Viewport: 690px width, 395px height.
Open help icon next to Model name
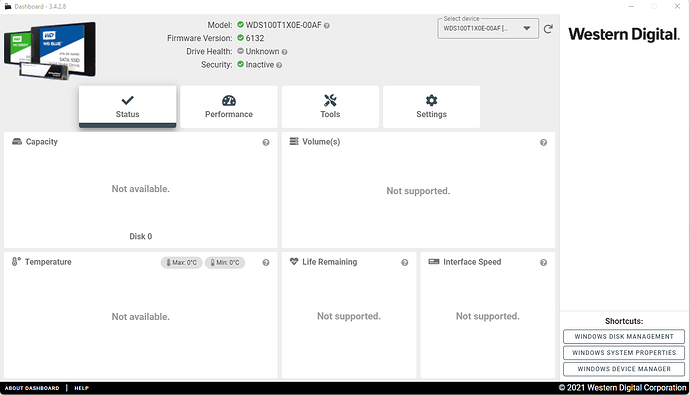(327, 26)
